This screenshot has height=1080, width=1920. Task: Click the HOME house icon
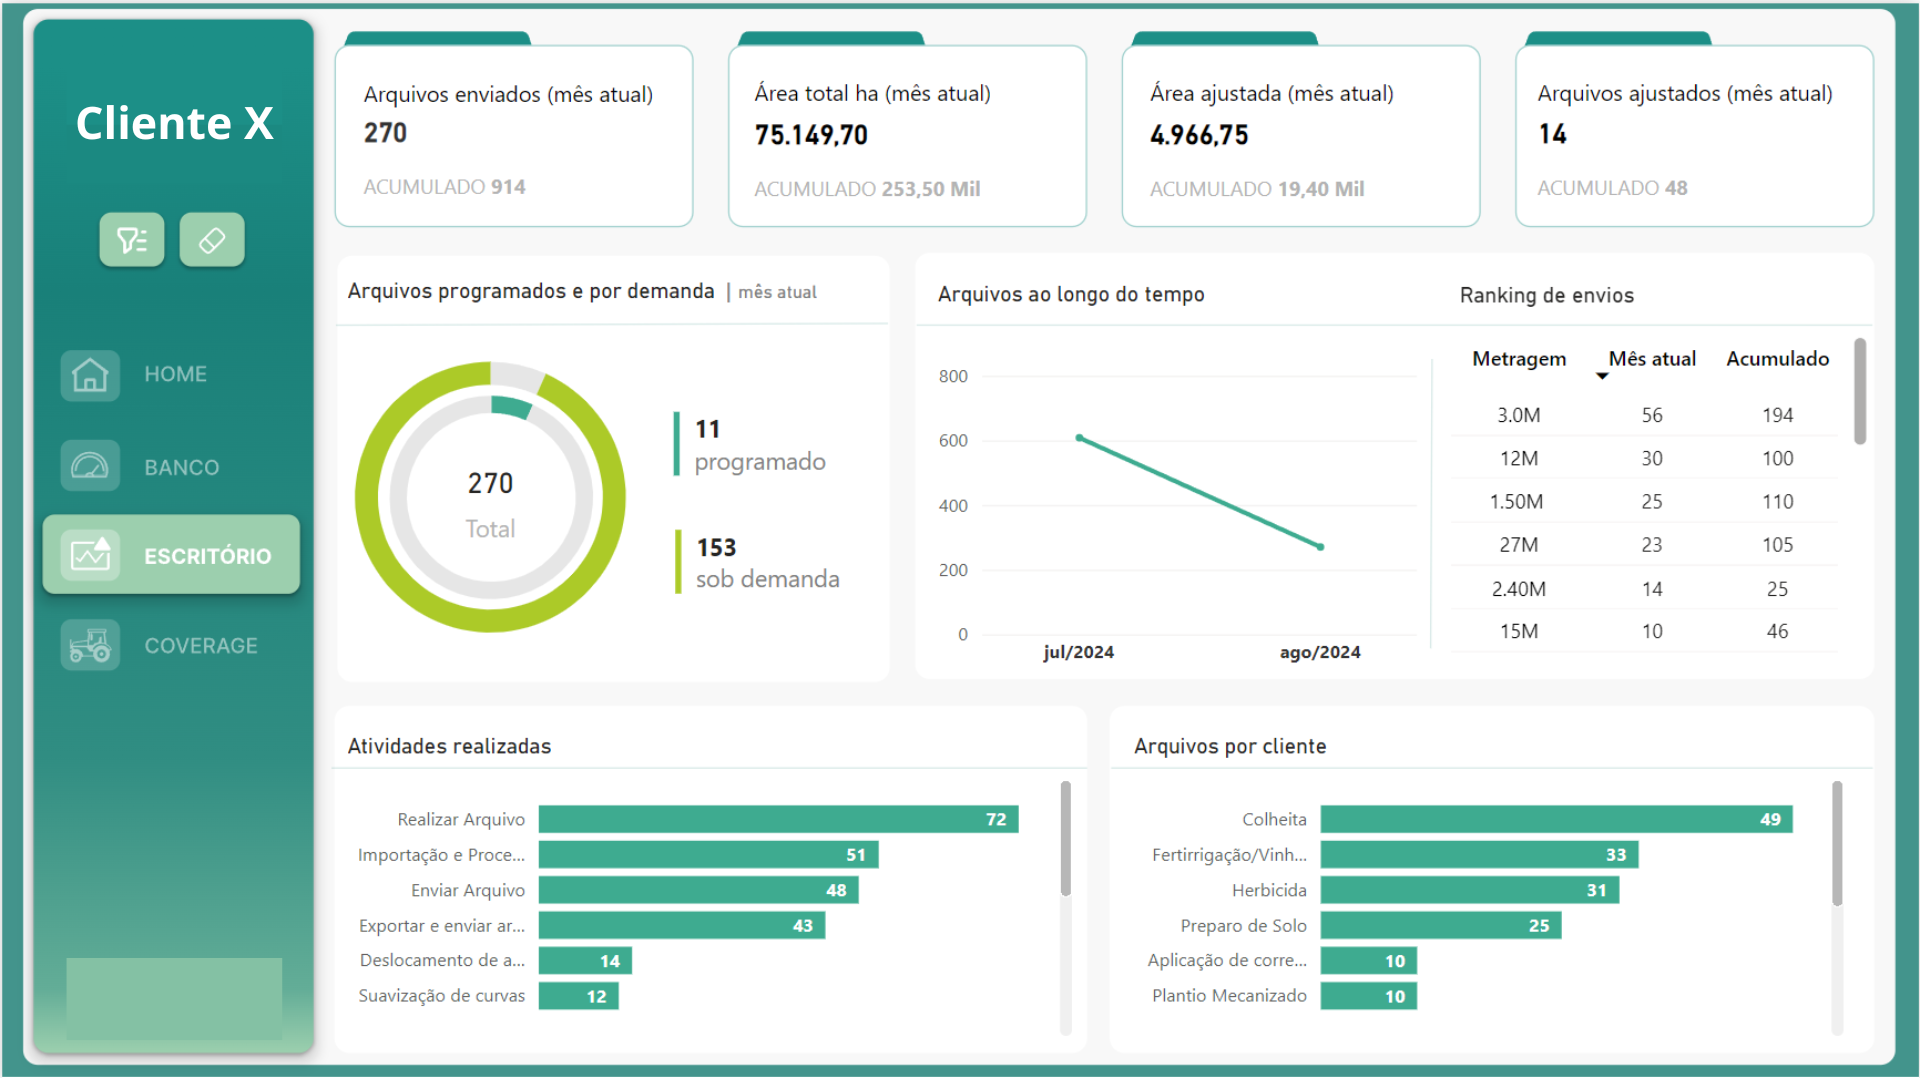pos(90,375)
